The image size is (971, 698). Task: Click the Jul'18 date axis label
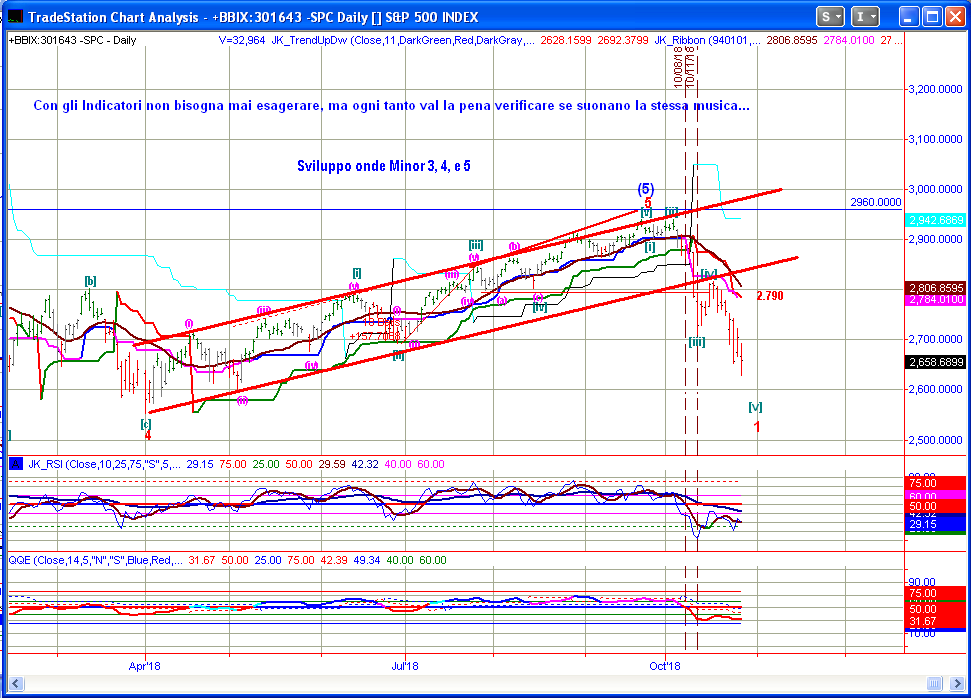[405, 666]
